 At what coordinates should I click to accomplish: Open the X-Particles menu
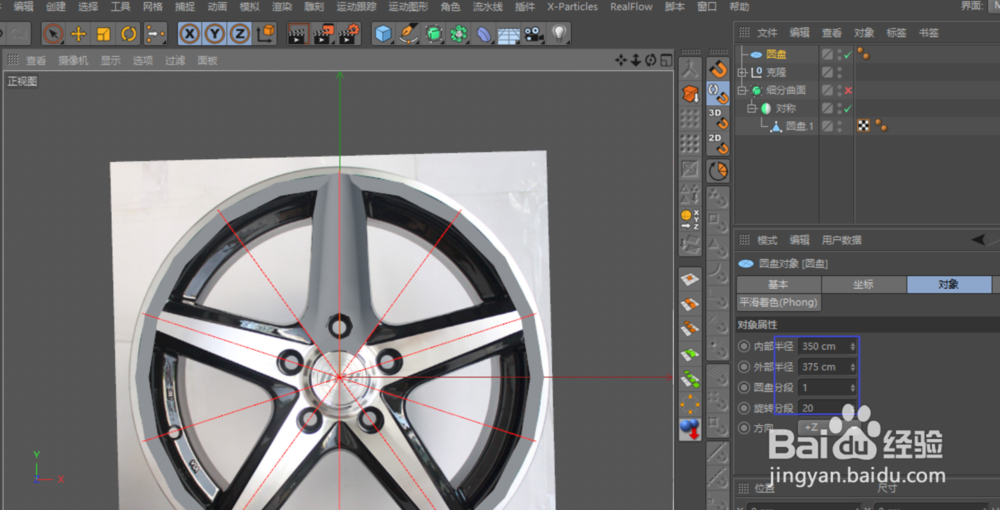[573, 7]
